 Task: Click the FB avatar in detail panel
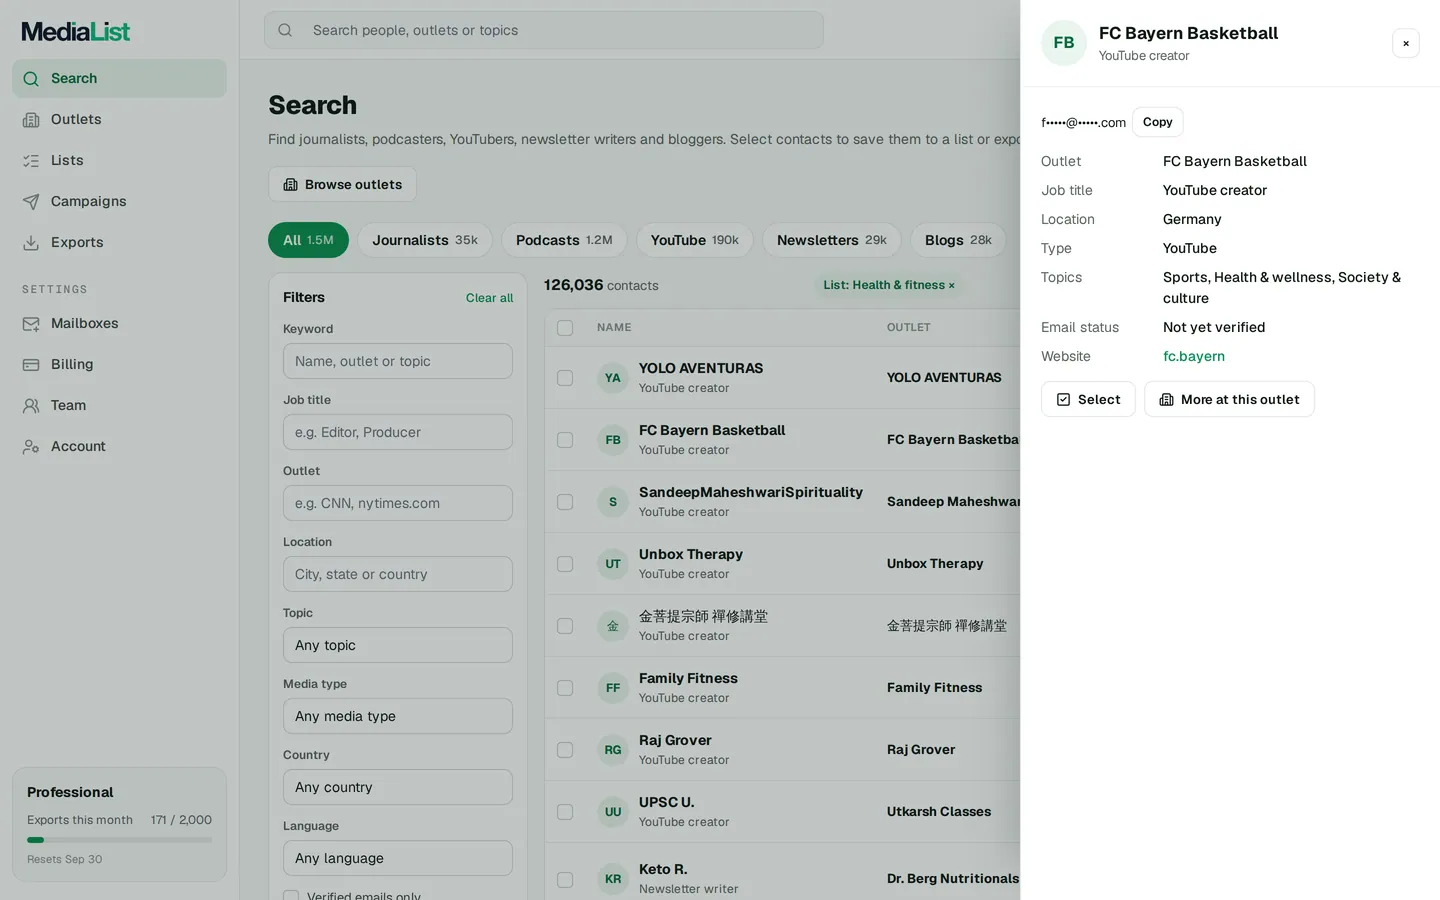1064,43
